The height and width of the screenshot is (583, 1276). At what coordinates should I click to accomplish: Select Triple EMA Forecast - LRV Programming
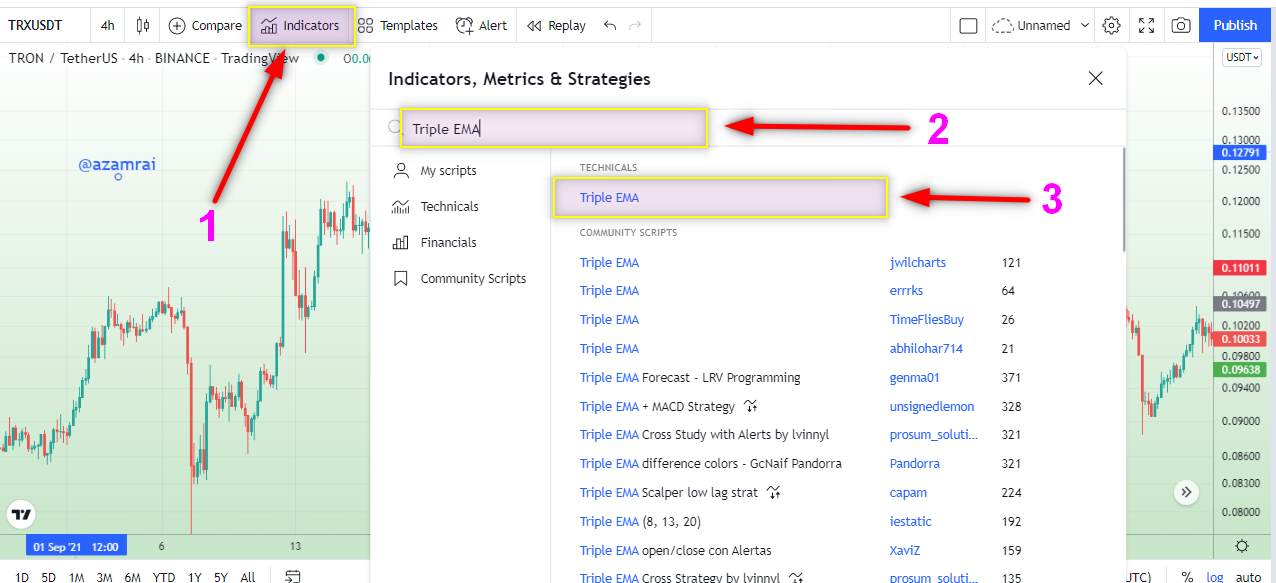tap(690, 378)
